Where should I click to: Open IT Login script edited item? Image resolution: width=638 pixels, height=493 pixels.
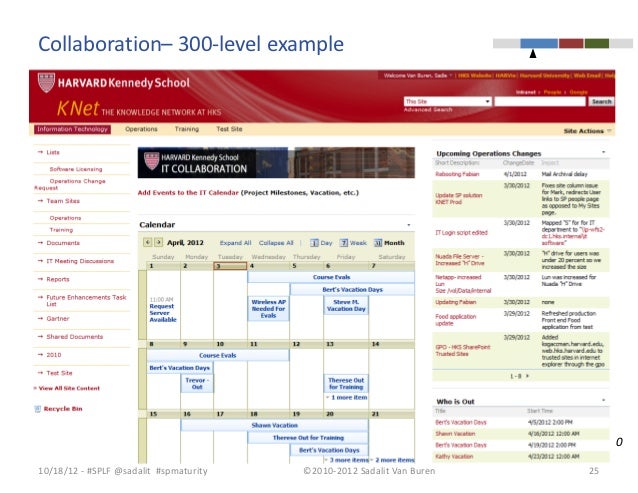pyautogui.click(x=461, y=233)
